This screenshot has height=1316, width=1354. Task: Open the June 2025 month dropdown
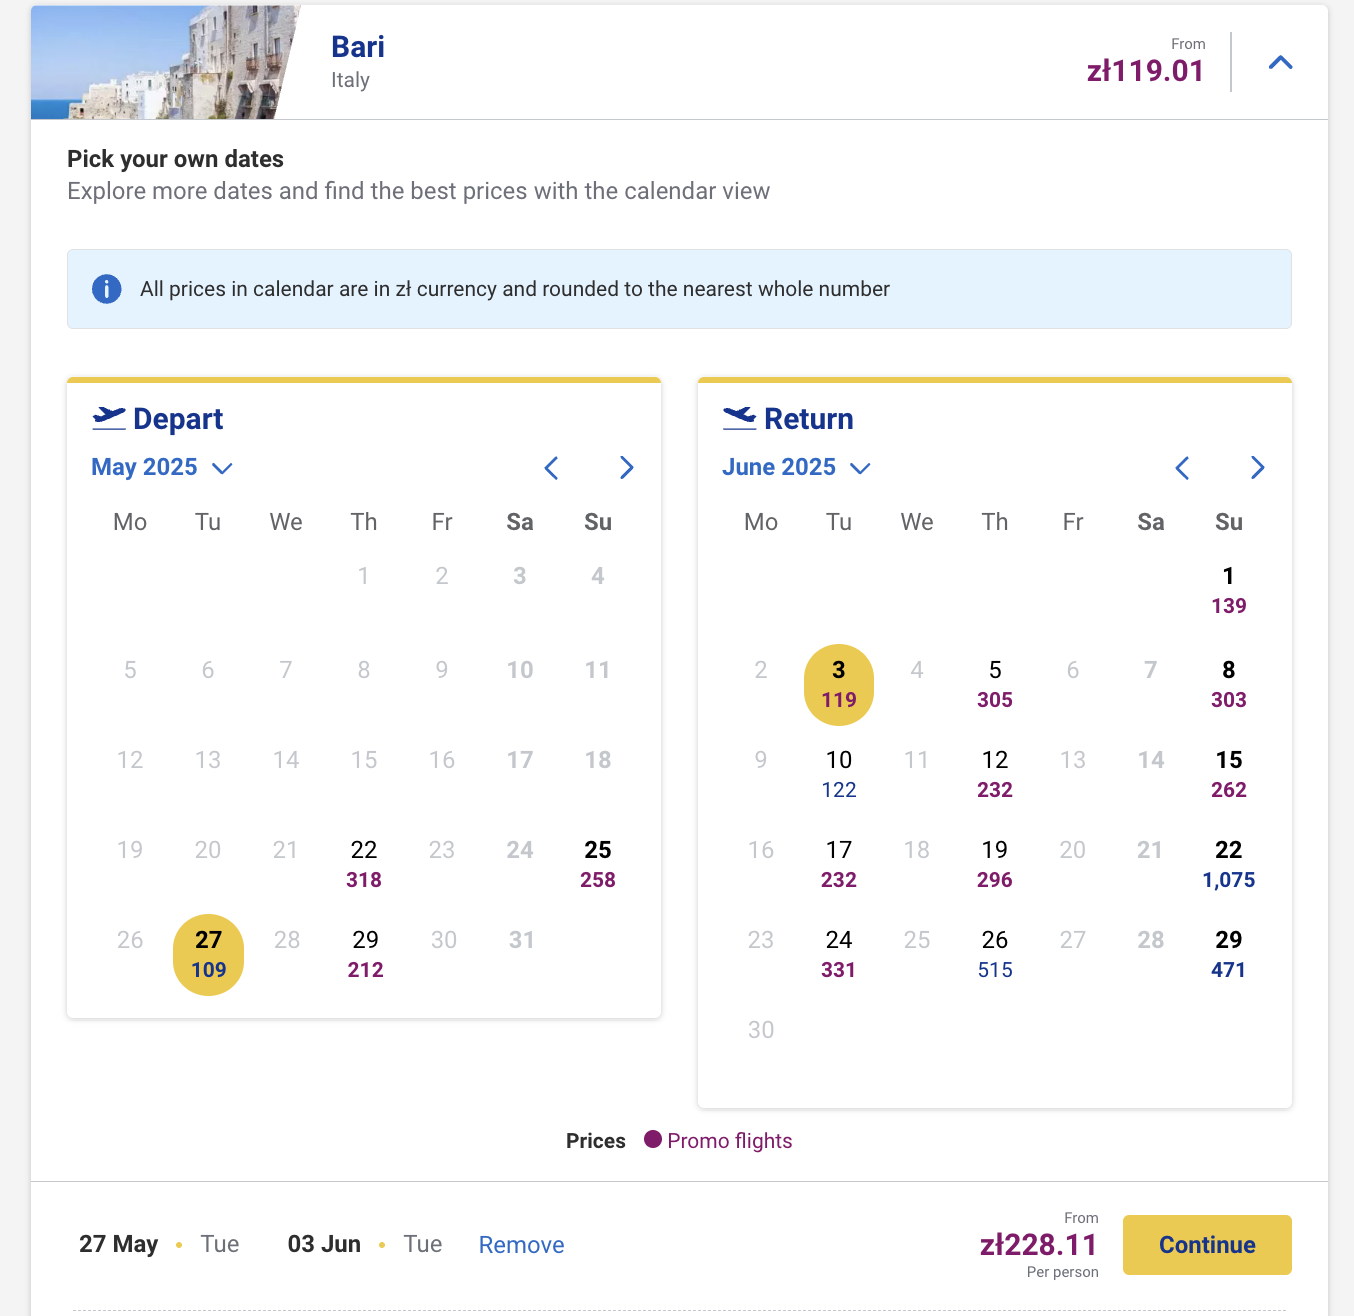pos(796,468)
